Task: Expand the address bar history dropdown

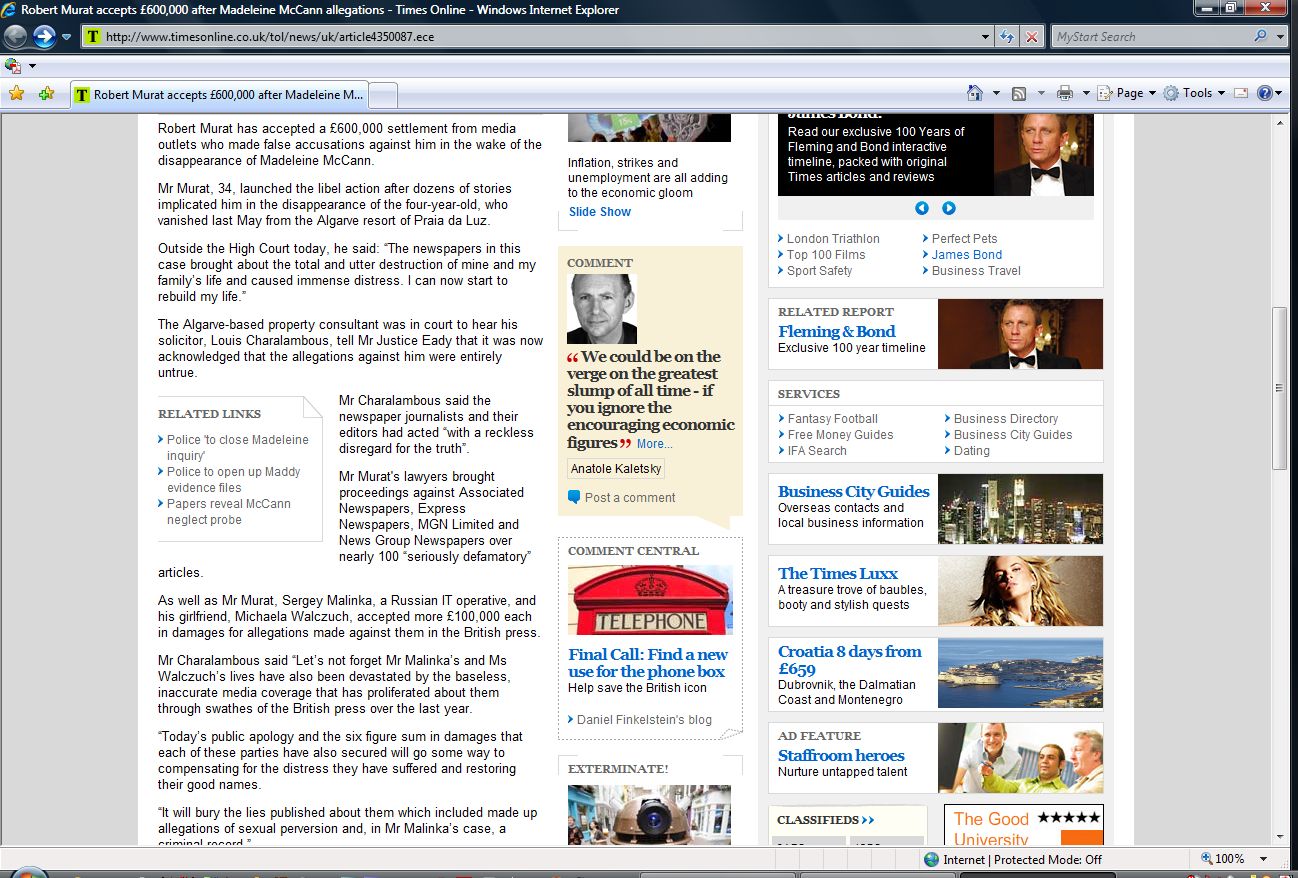Action: click(986, 37)
